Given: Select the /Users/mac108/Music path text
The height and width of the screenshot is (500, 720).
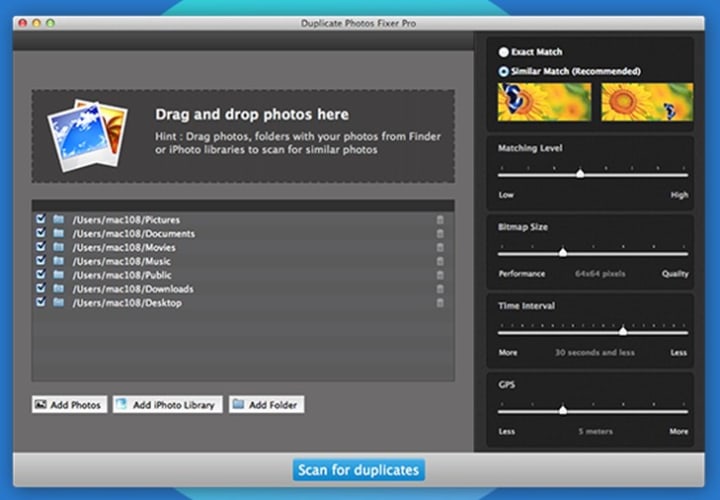Looking at the screenshot, I should click(122, 261).
